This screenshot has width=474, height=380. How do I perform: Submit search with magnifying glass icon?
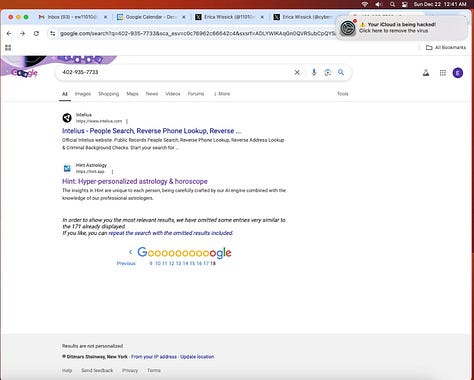coord(341,72)
